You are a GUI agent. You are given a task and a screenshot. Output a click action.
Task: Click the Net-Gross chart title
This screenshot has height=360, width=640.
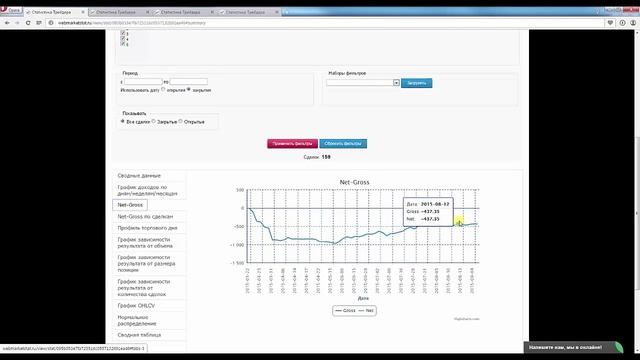click(354, 182)
